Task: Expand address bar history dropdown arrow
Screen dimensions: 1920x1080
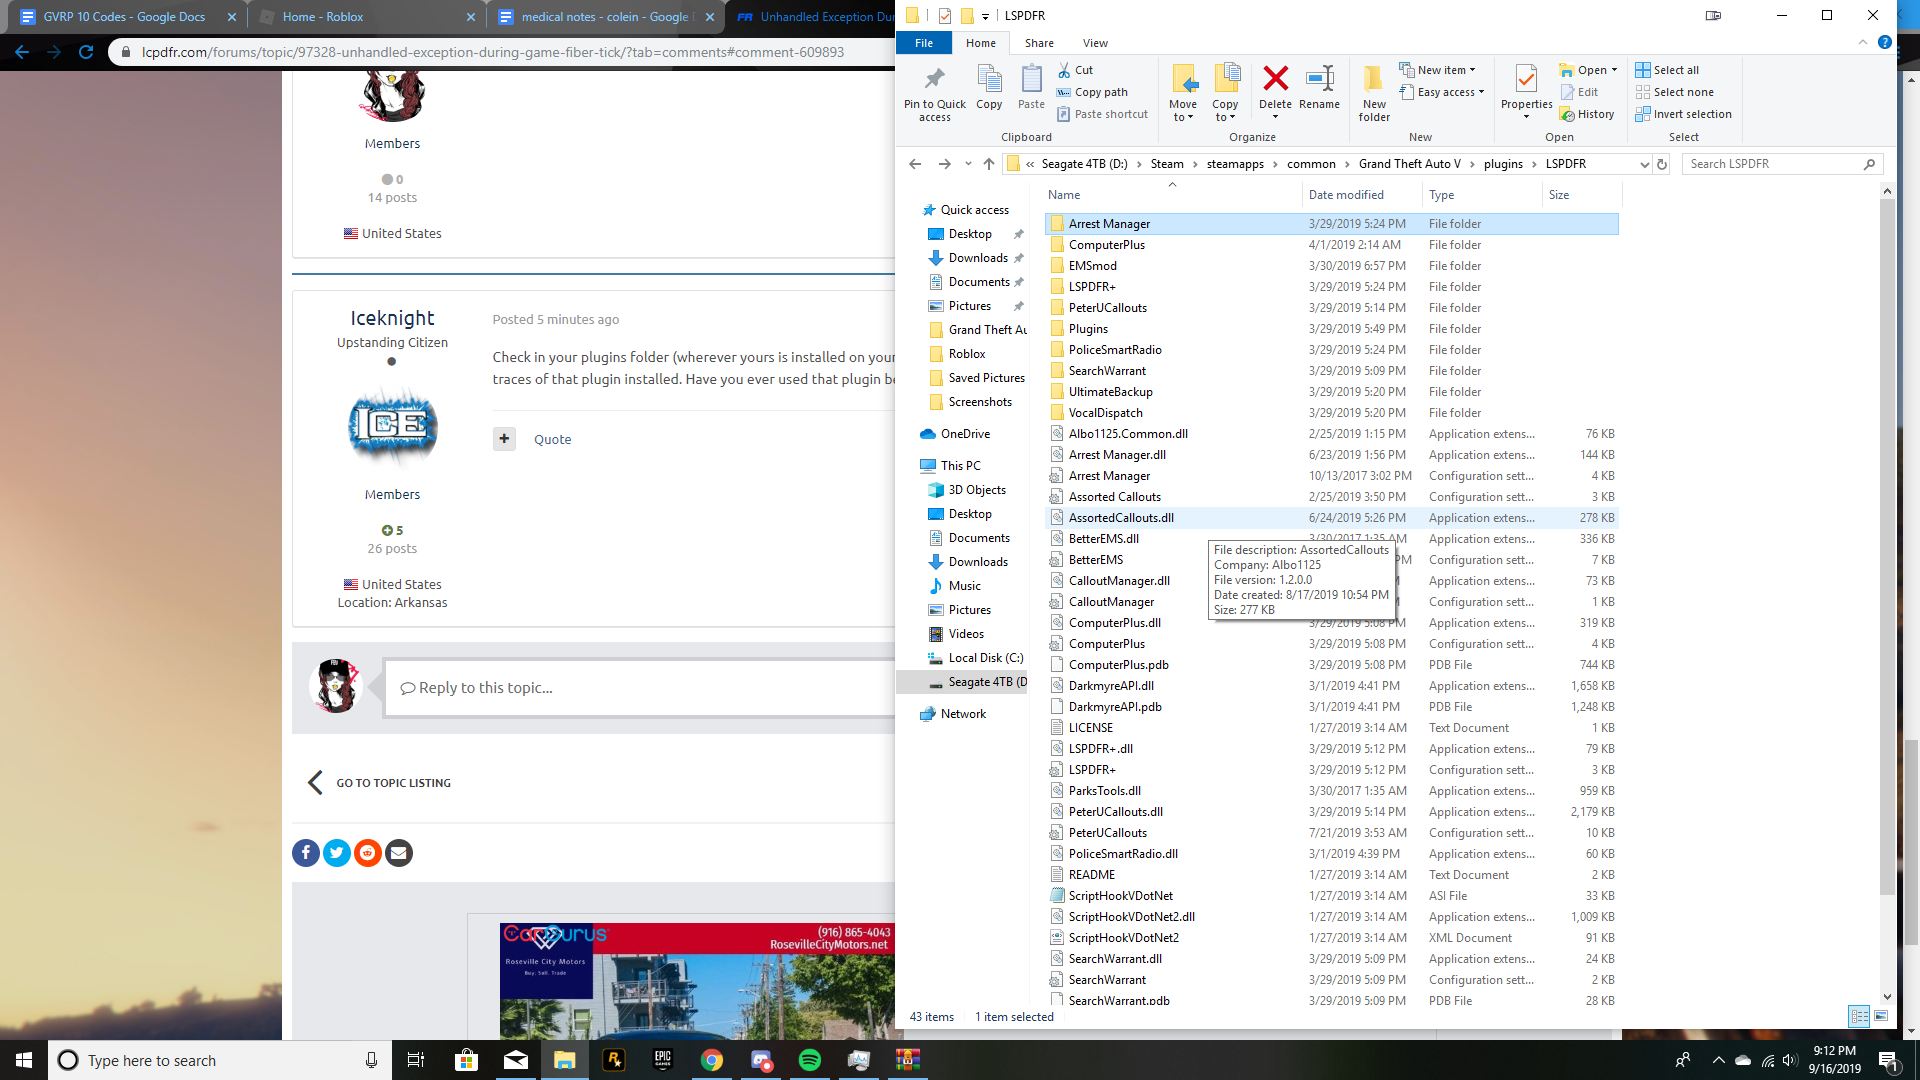Action: click(1644, 164)
